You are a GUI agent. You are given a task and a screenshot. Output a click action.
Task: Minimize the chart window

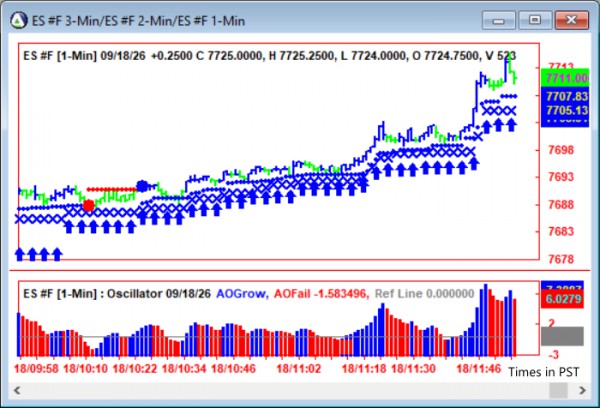pos(499,20)
